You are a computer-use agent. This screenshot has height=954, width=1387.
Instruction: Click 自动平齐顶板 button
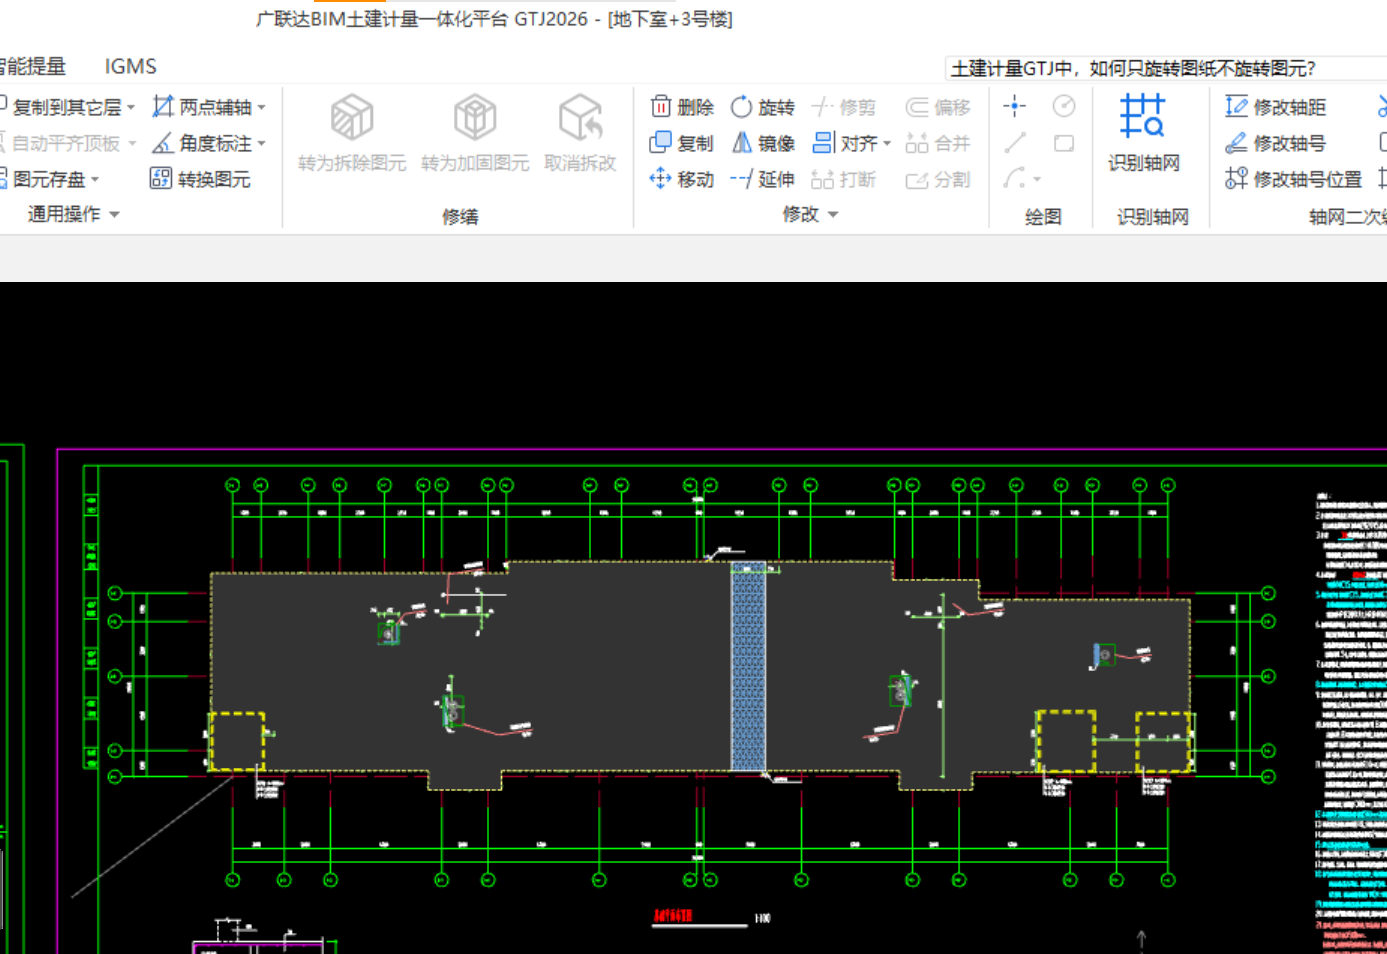click(x=59, y=143)
